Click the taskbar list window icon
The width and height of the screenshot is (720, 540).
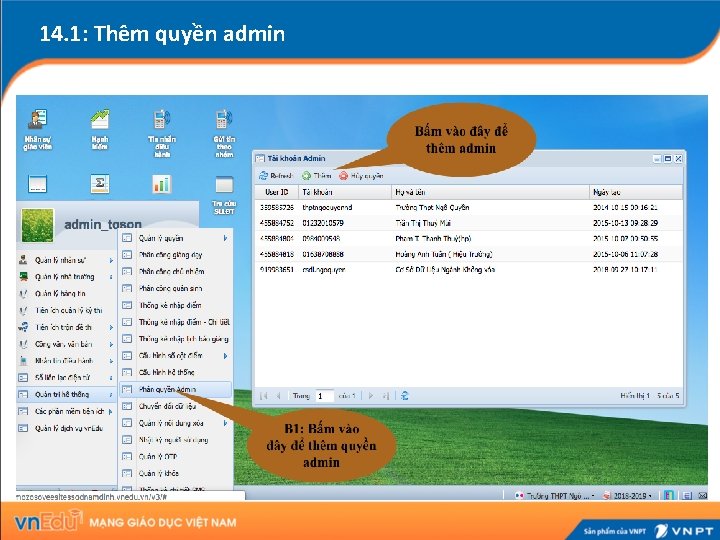tap(687, 495)
